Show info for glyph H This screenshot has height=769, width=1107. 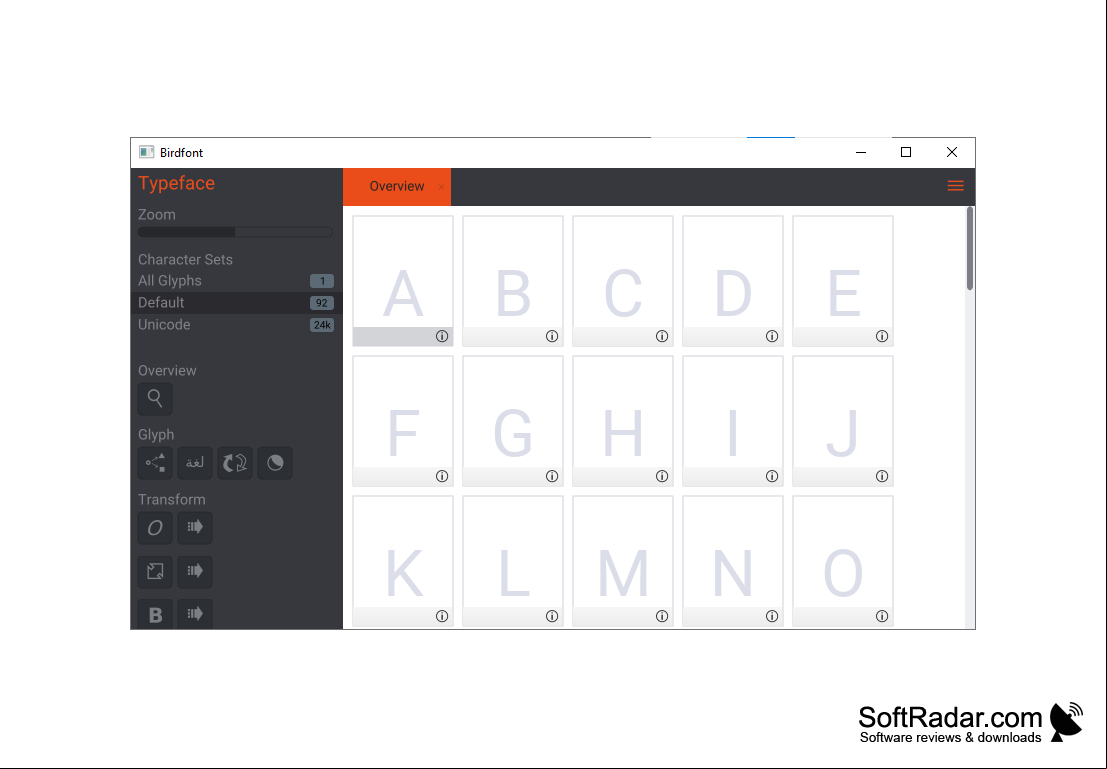point(662,476)
